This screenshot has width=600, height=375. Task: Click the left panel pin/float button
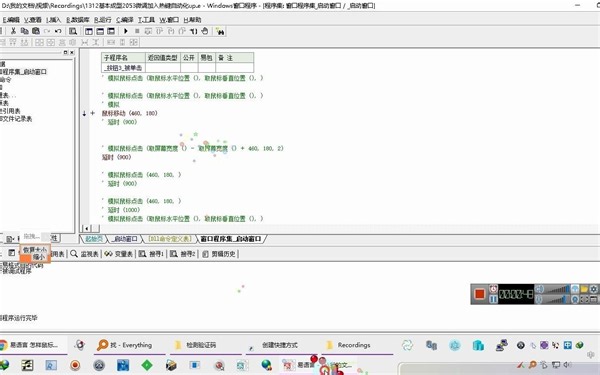tap(65, 52)
